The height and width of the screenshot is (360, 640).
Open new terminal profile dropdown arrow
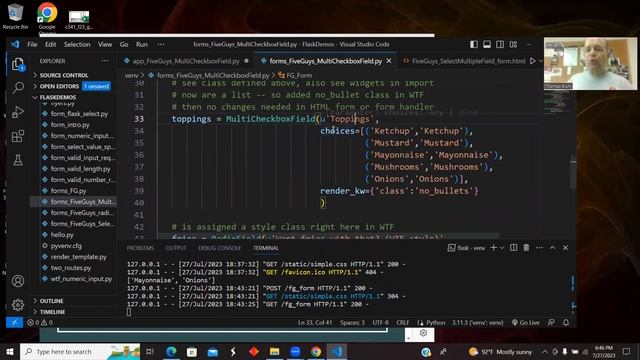(x=502, y=248)
